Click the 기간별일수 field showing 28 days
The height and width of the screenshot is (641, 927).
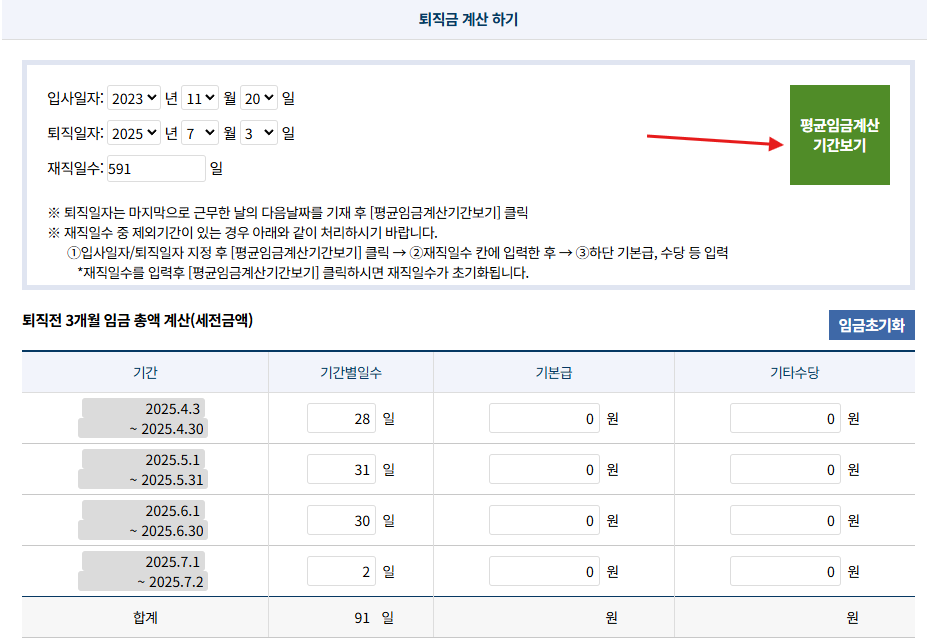(x=341, y=418)
